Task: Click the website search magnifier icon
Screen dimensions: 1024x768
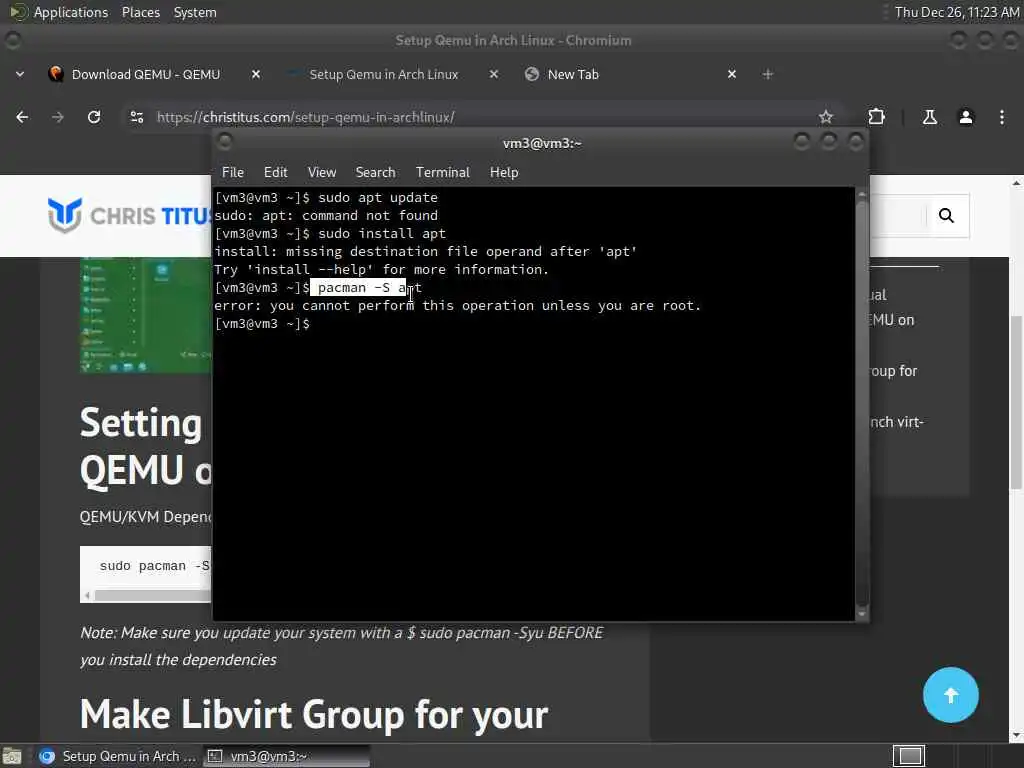Action: [x=946, y=216]
